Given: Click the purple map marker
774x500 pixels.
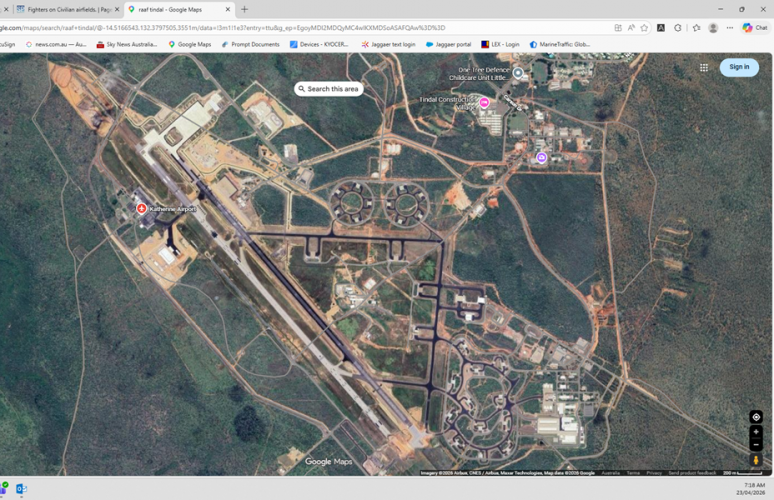Looking at the screenshot, I should [541, 158].
